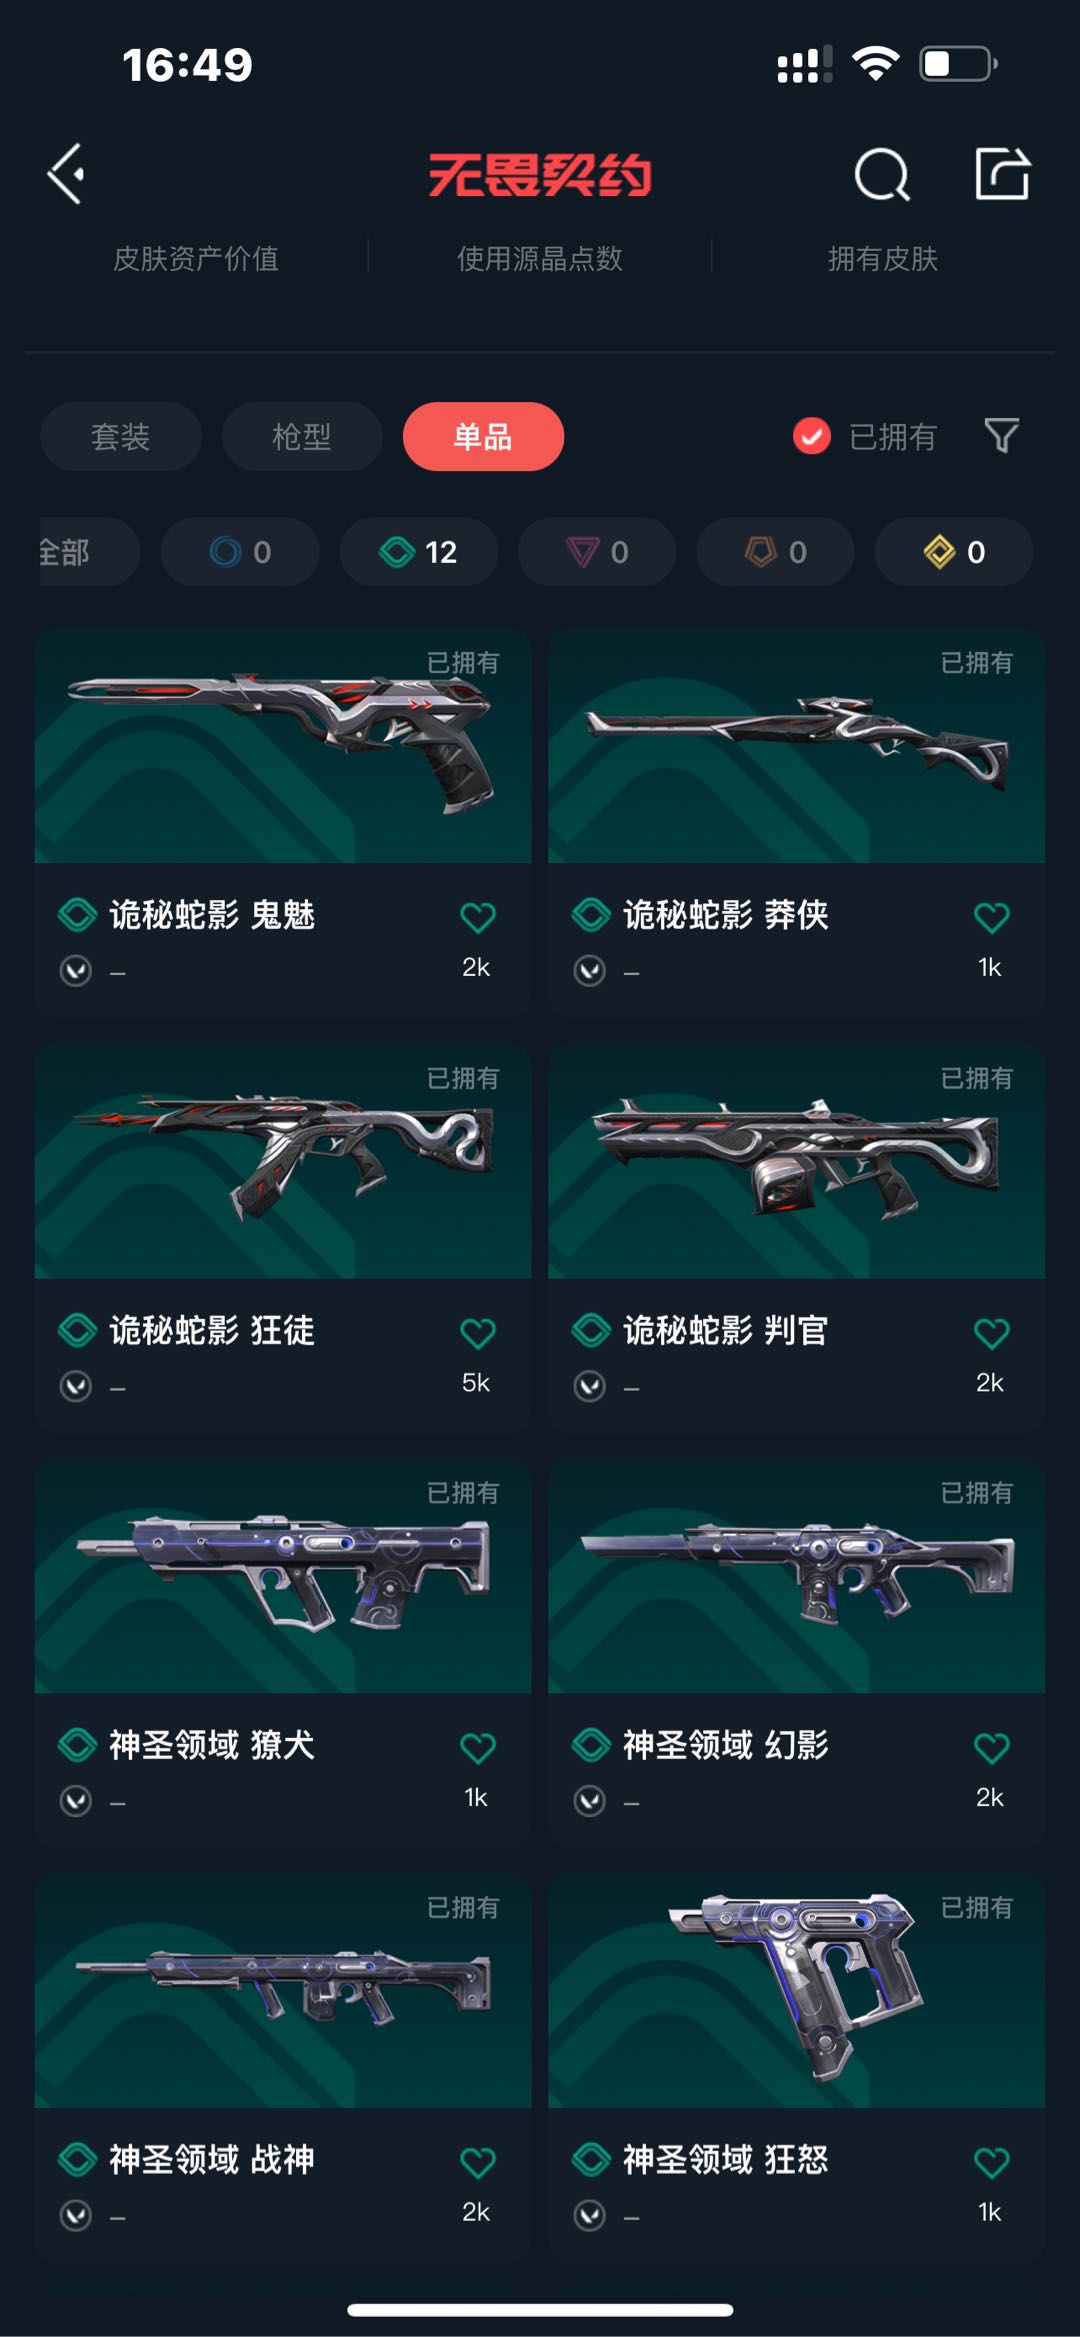Select the blue circle tier filter
This screenshot has width=1080, height=2337.
[240, 552]
